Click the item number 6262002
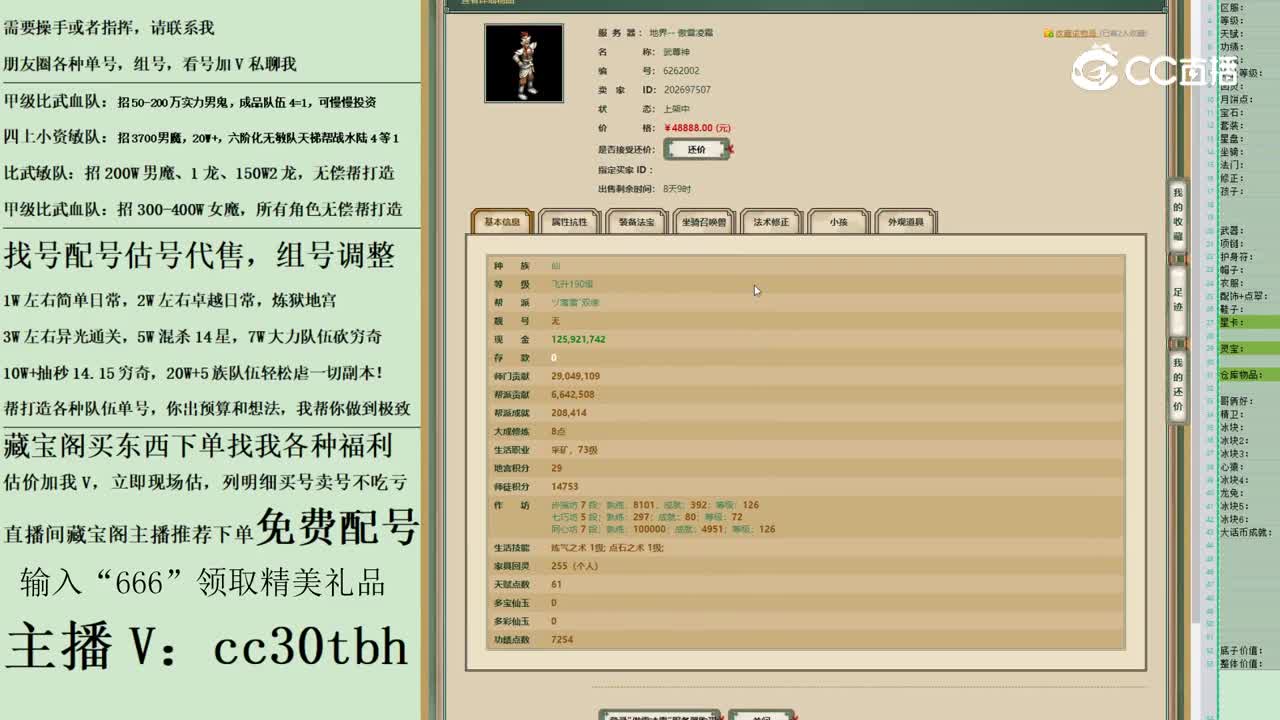This screenshot has height=720, width=1280. pos(681,71)
